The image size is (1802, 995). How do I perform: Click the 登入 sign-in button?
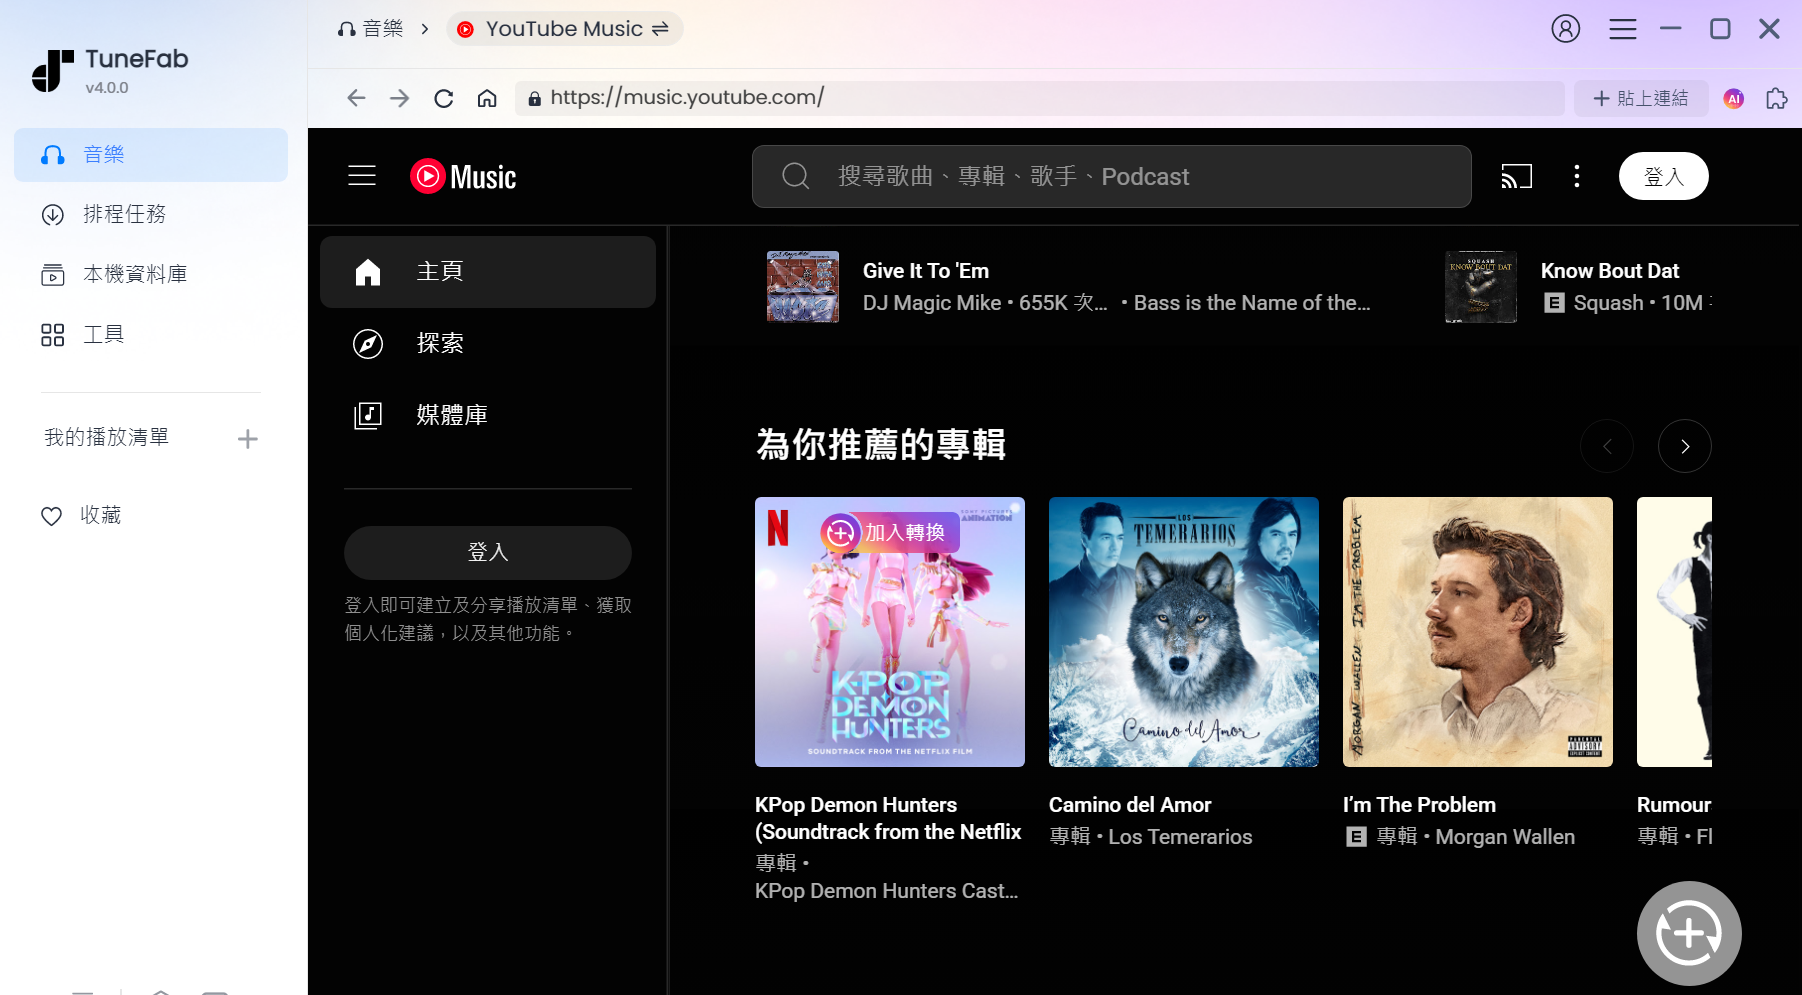[487, 552]
